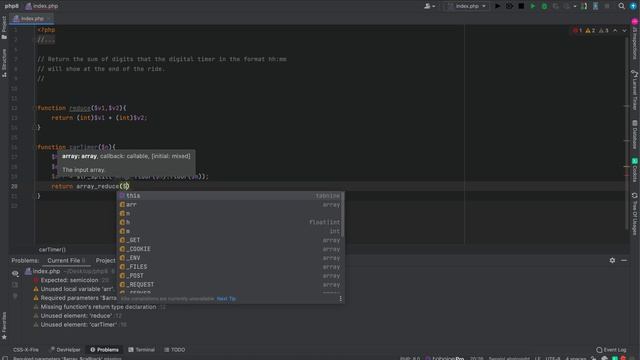Open completion popup three-dot options menu
Image resolution: width=640 pixels, height=360 pixels.
click(340, 299)
